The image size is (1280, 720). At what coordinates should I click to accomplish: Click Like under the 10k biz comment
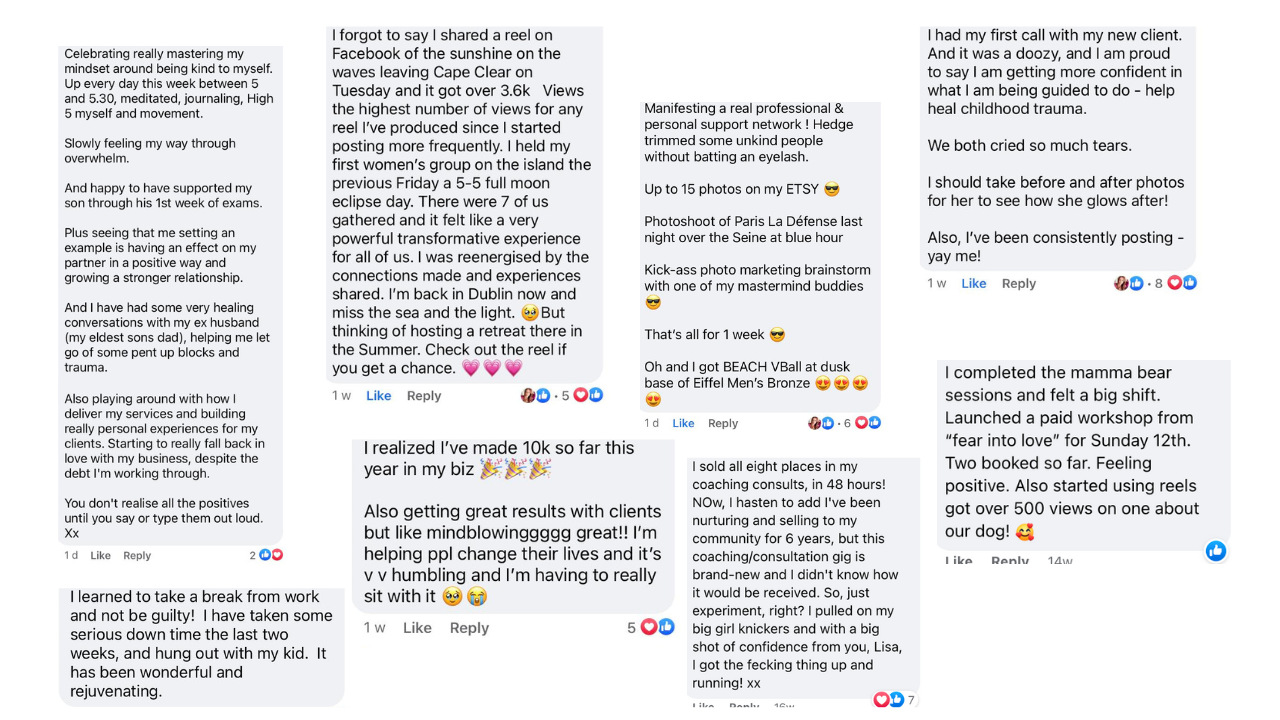417,628
